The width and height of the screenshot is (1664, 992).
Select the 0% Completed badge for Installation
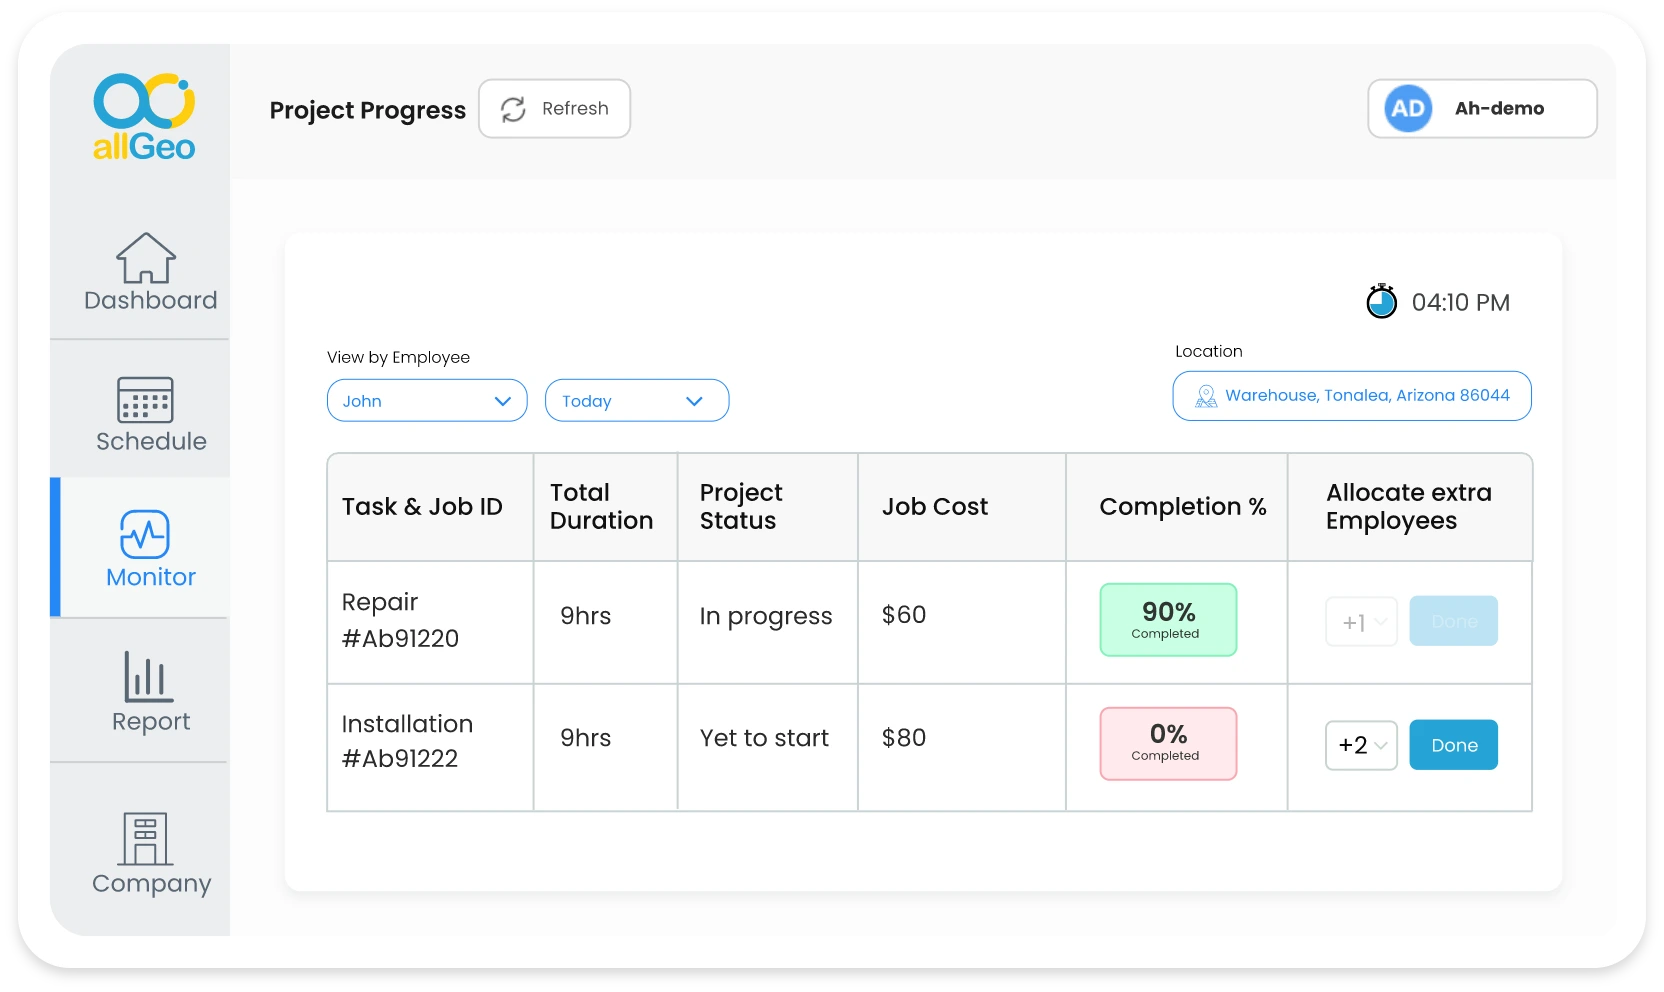(1167, 744)
